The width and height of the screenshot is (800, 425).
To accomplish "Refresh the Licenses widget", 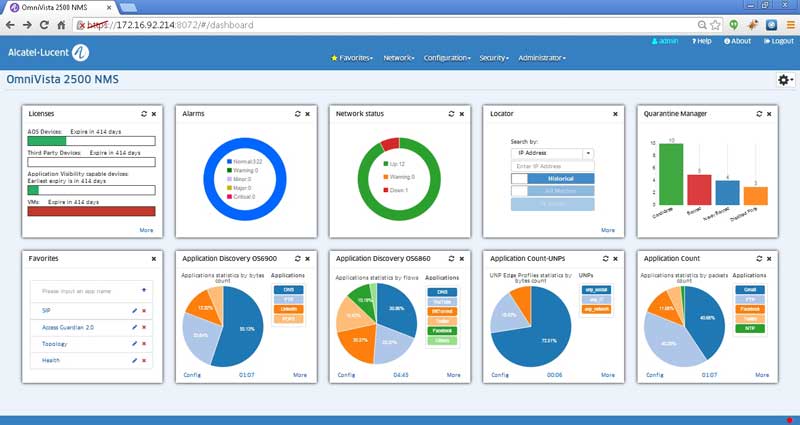I will (x=144, y=114).
